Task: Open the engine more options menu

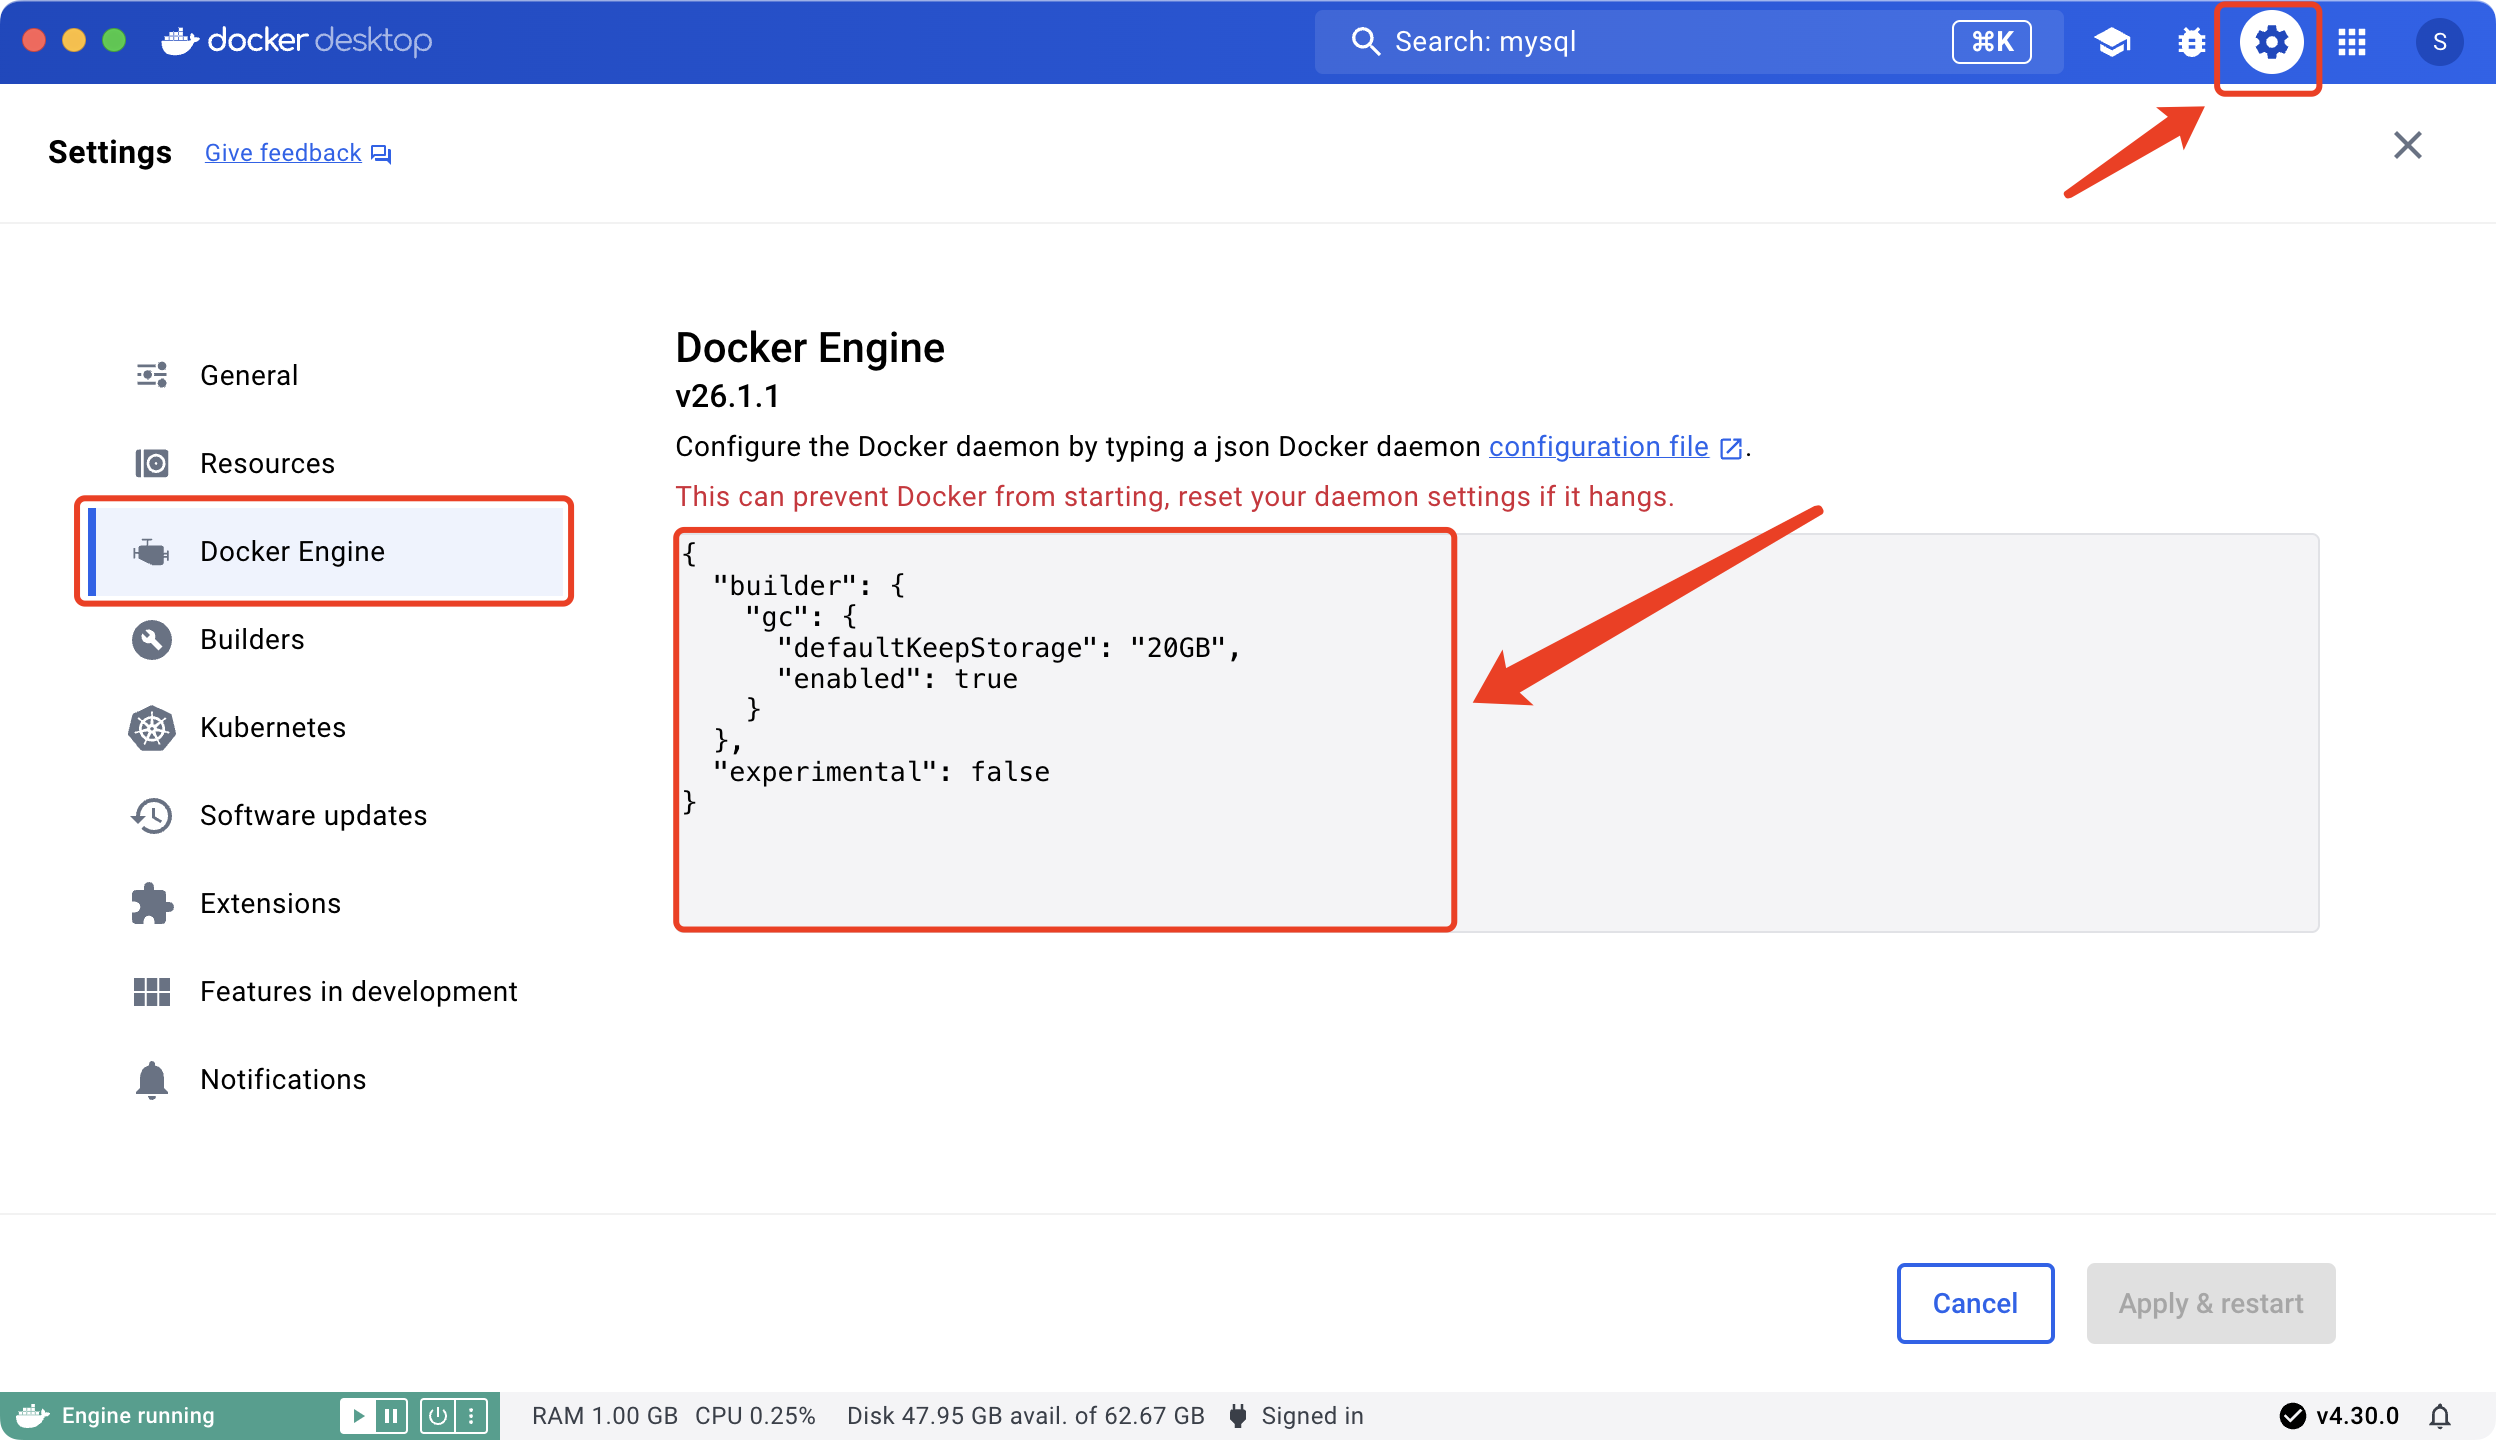Action: (x=471, y=1415)
